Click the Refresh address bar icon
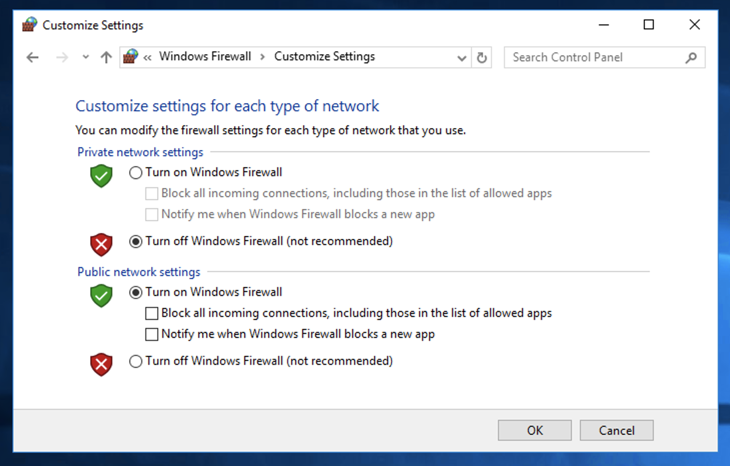The width and height of the screenshot is (730, 466). [x=482, y=58]
